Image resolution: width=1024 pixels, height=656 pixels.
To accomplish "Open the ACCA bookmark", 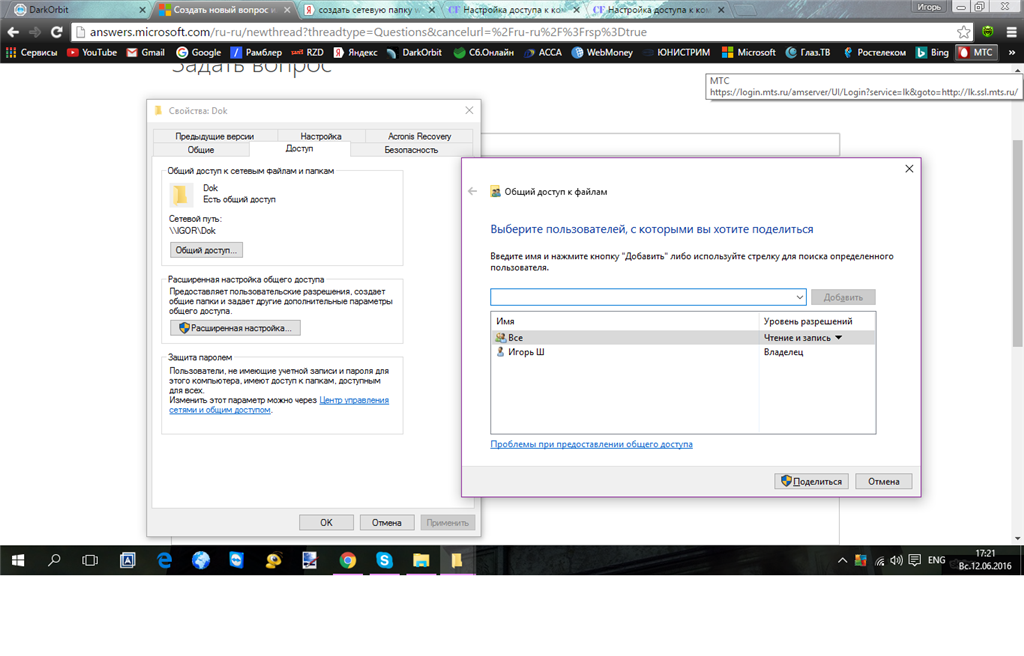I will point(543,52).
